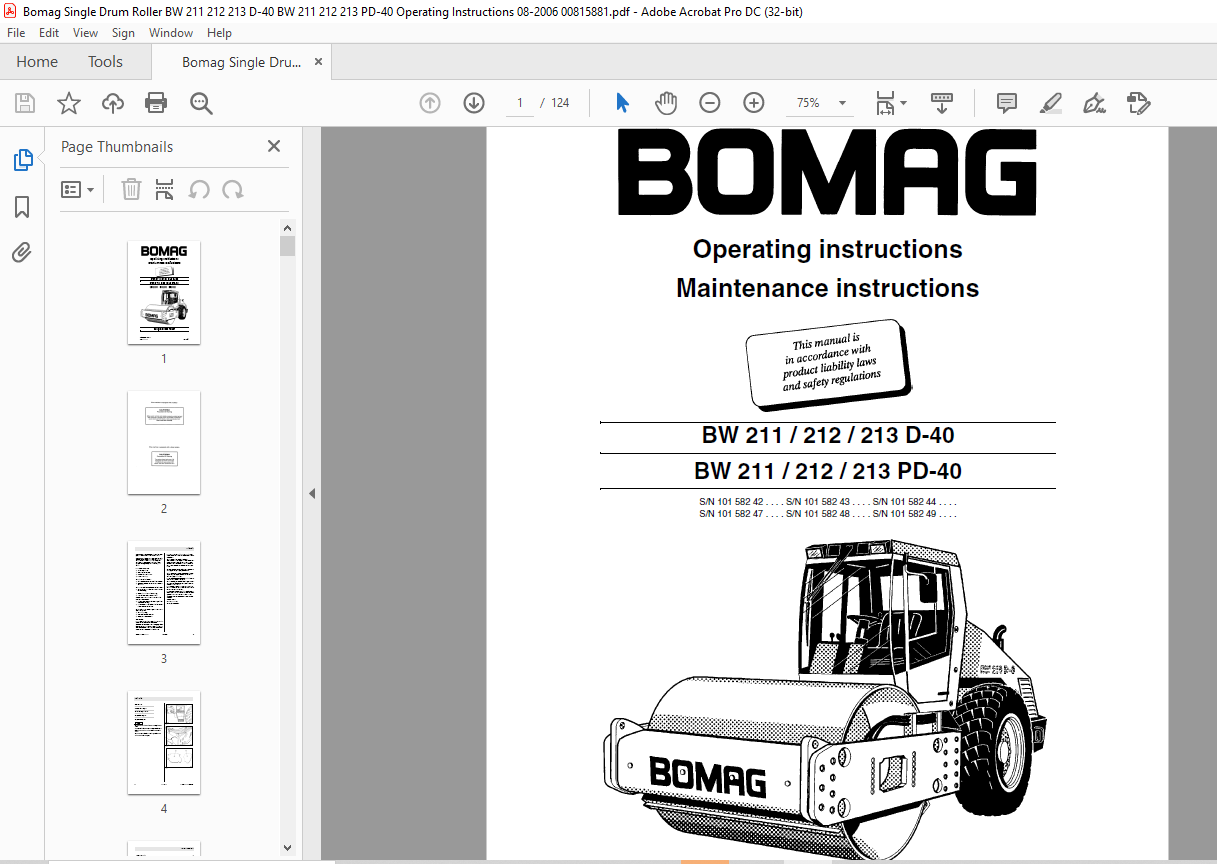The height and width of the screenshot is (864, 1217).
Task: Print the document with the printer icon
Action: [156, 103]
